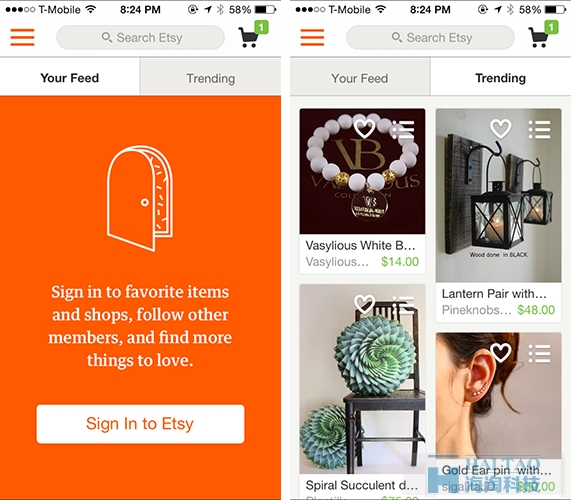The height and width of the screenshot is (500, 571).
Task: Tap Search Etsy field on right screen
Action: coord(430,37)
